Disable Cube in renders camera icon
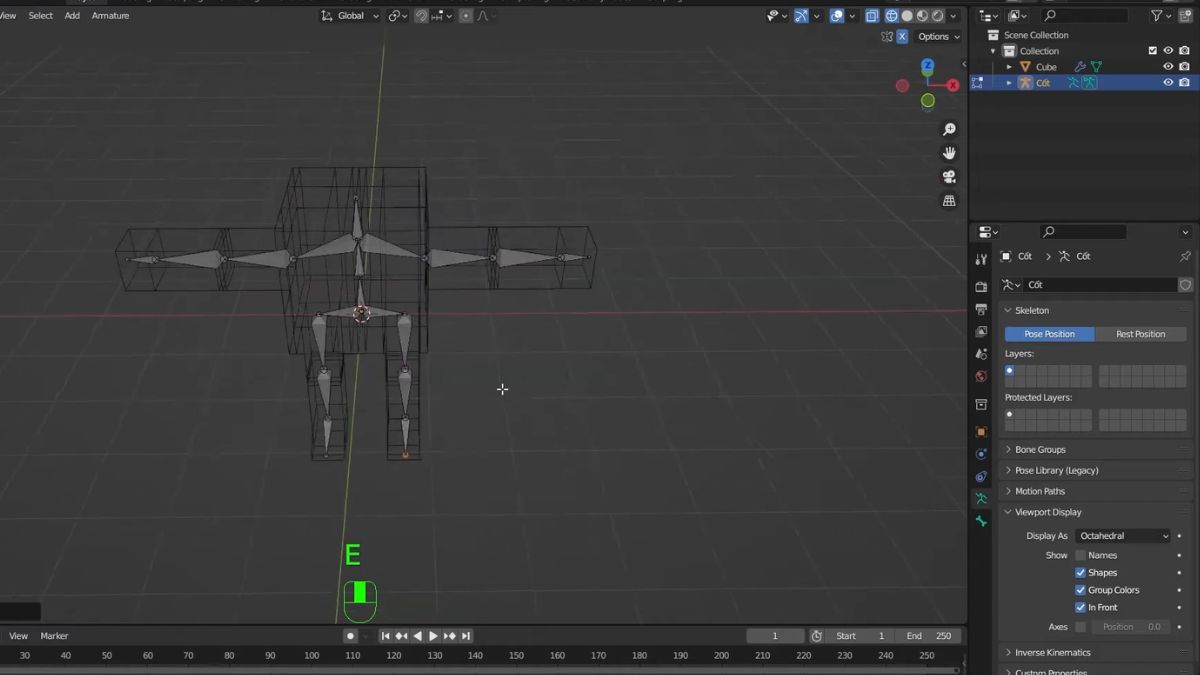Viewport: 1200px width, 675px height. pos(1184,67)
